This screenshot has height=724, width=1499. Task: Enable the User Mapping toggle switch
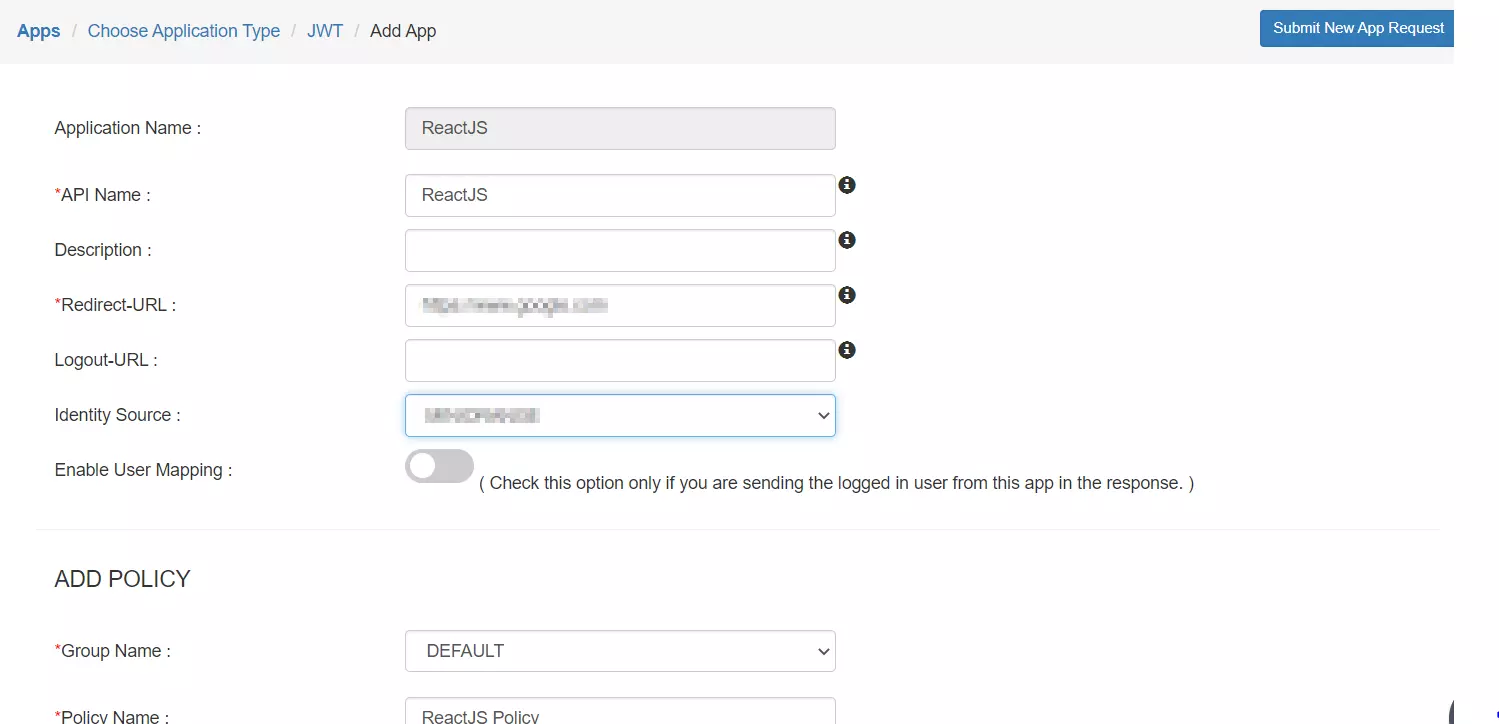point(439,465)
